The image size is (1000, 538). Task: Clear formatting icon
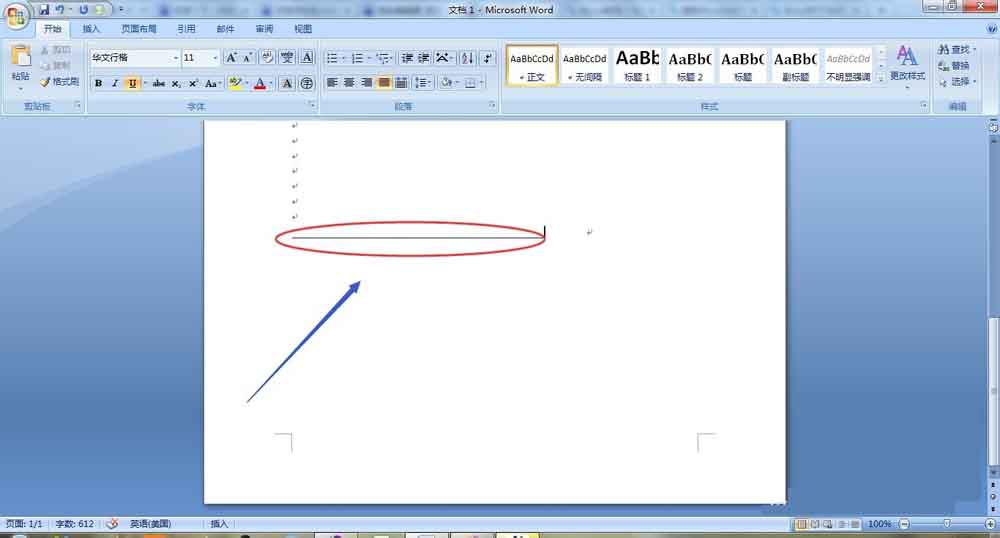(x=267, y=58)
